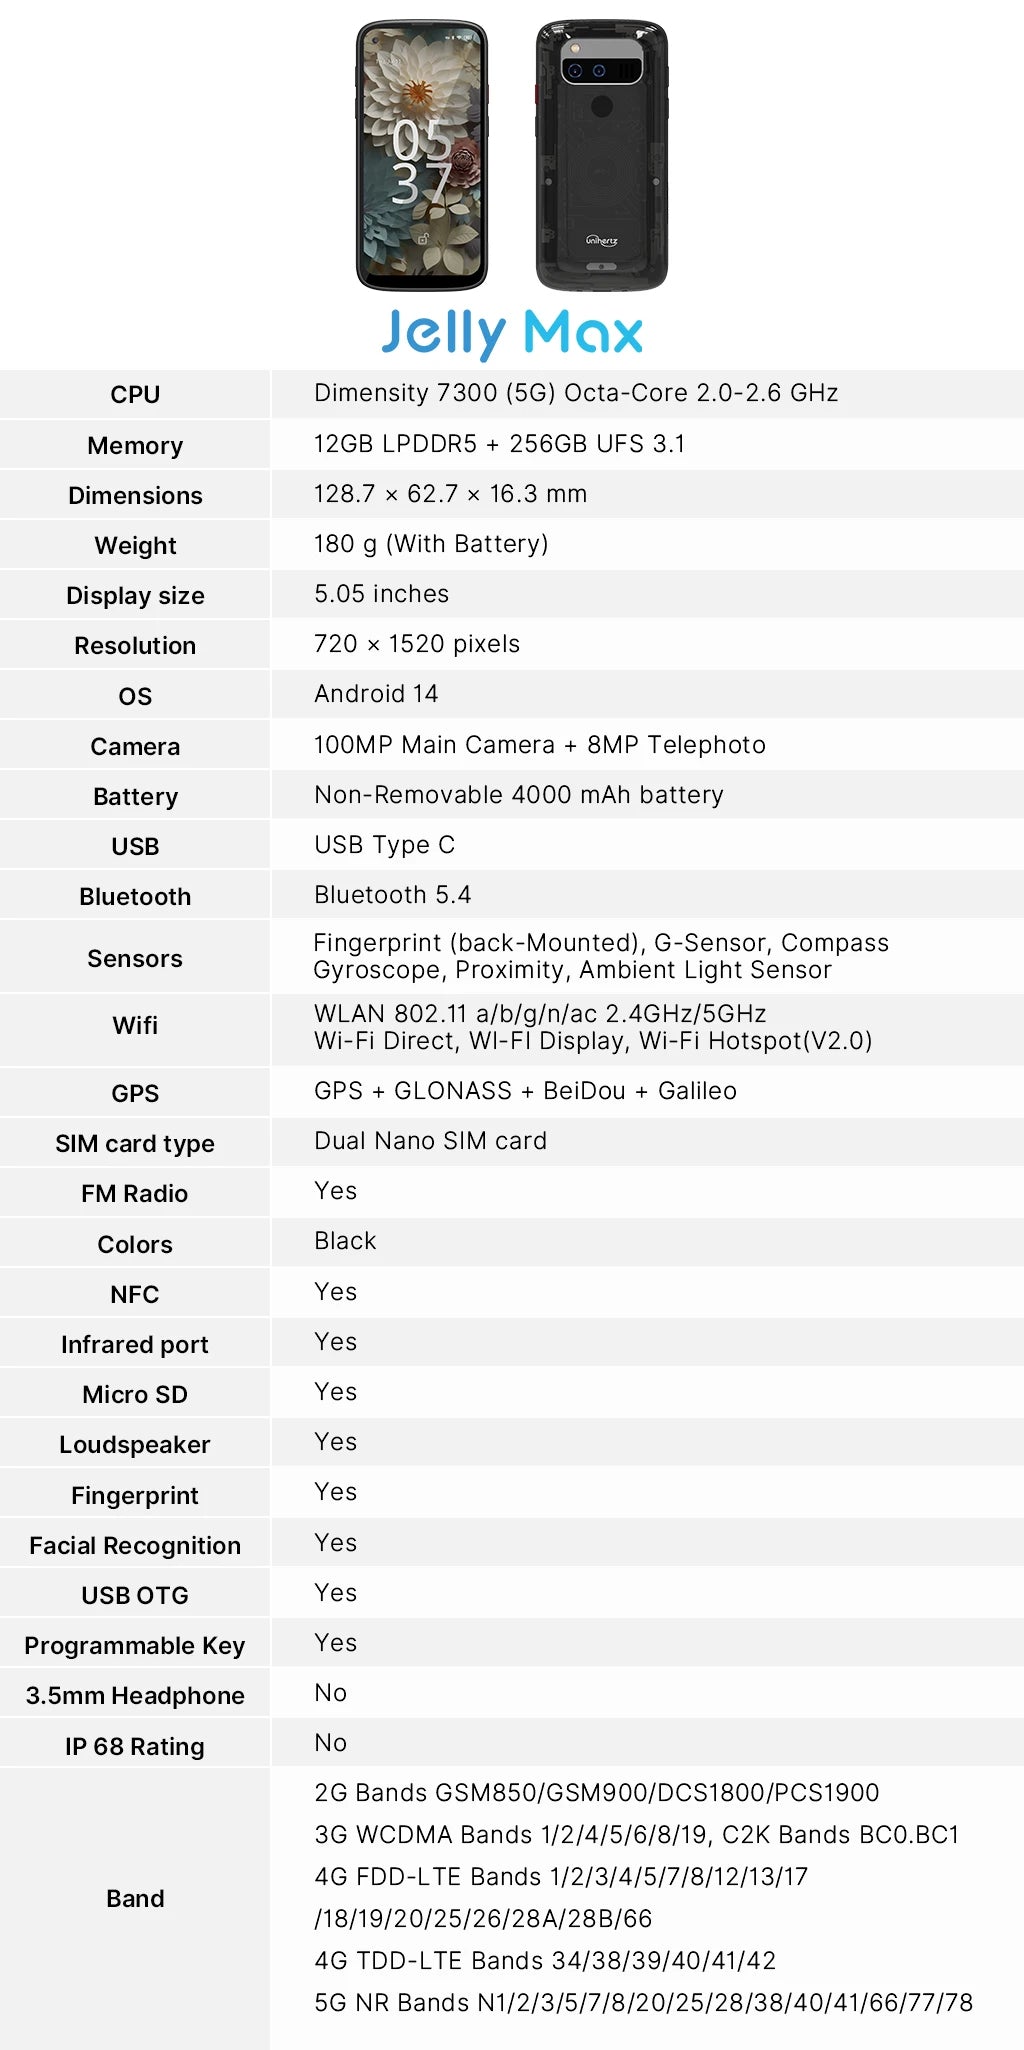The width and height of the screenshot is (1024, 2050).
Task: Click the back view phone image
Action: point(602,155)
